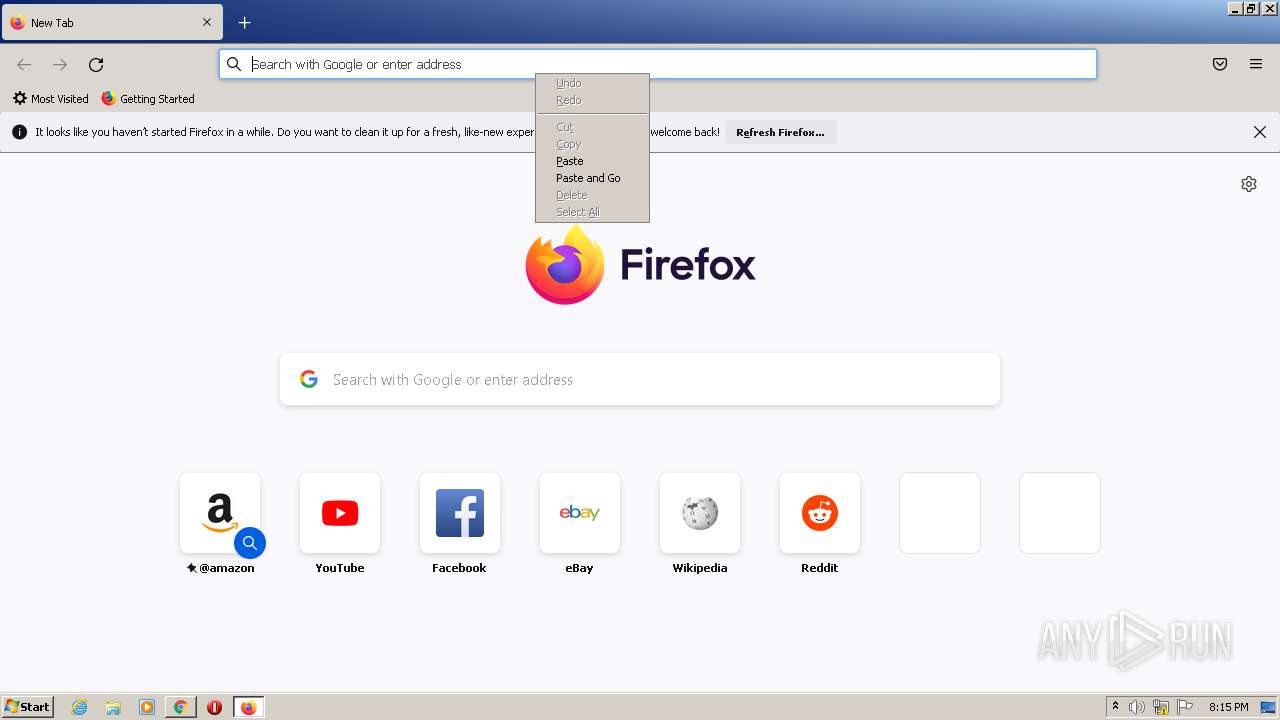The image size is (1280, 720).
Task: Open the Pocket save icon
Action: (1220, 64)
